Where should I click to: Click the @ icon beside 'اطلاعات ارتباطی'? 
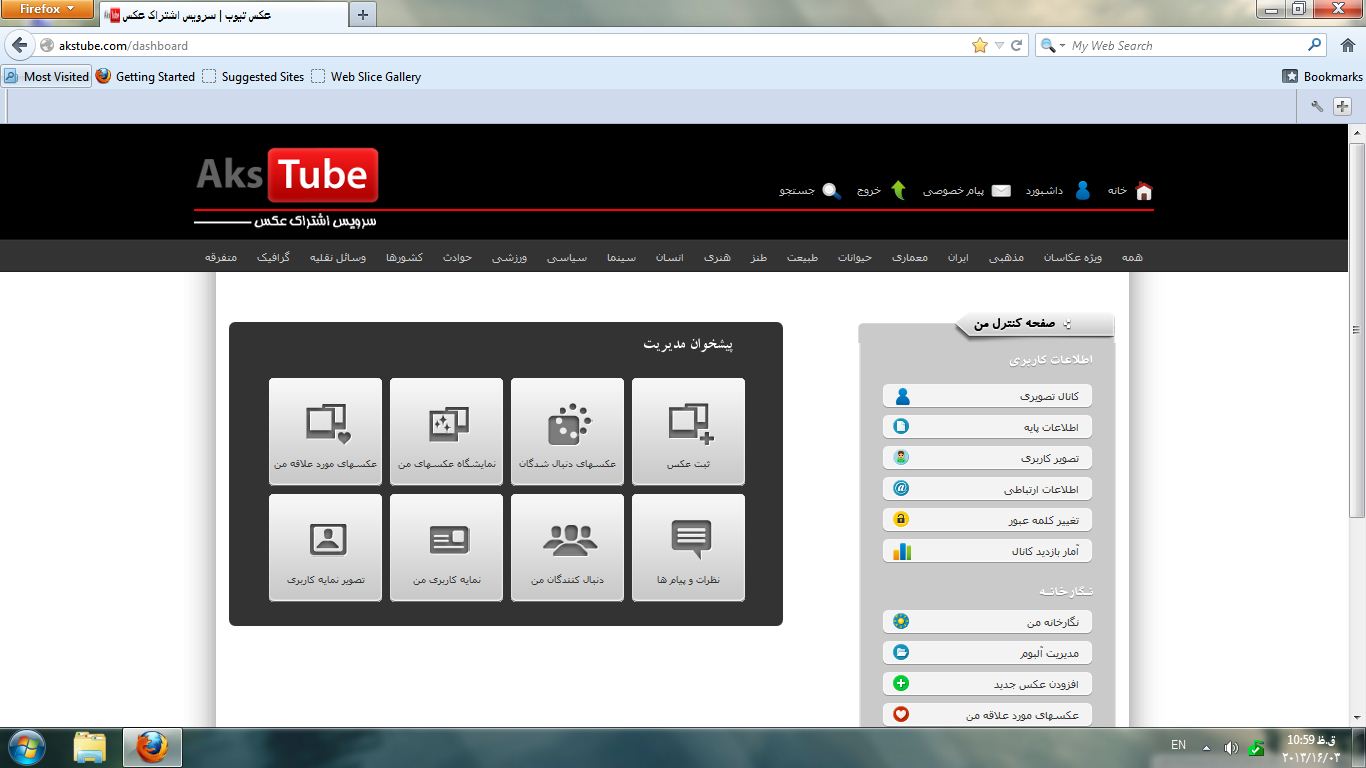point(901,489)
